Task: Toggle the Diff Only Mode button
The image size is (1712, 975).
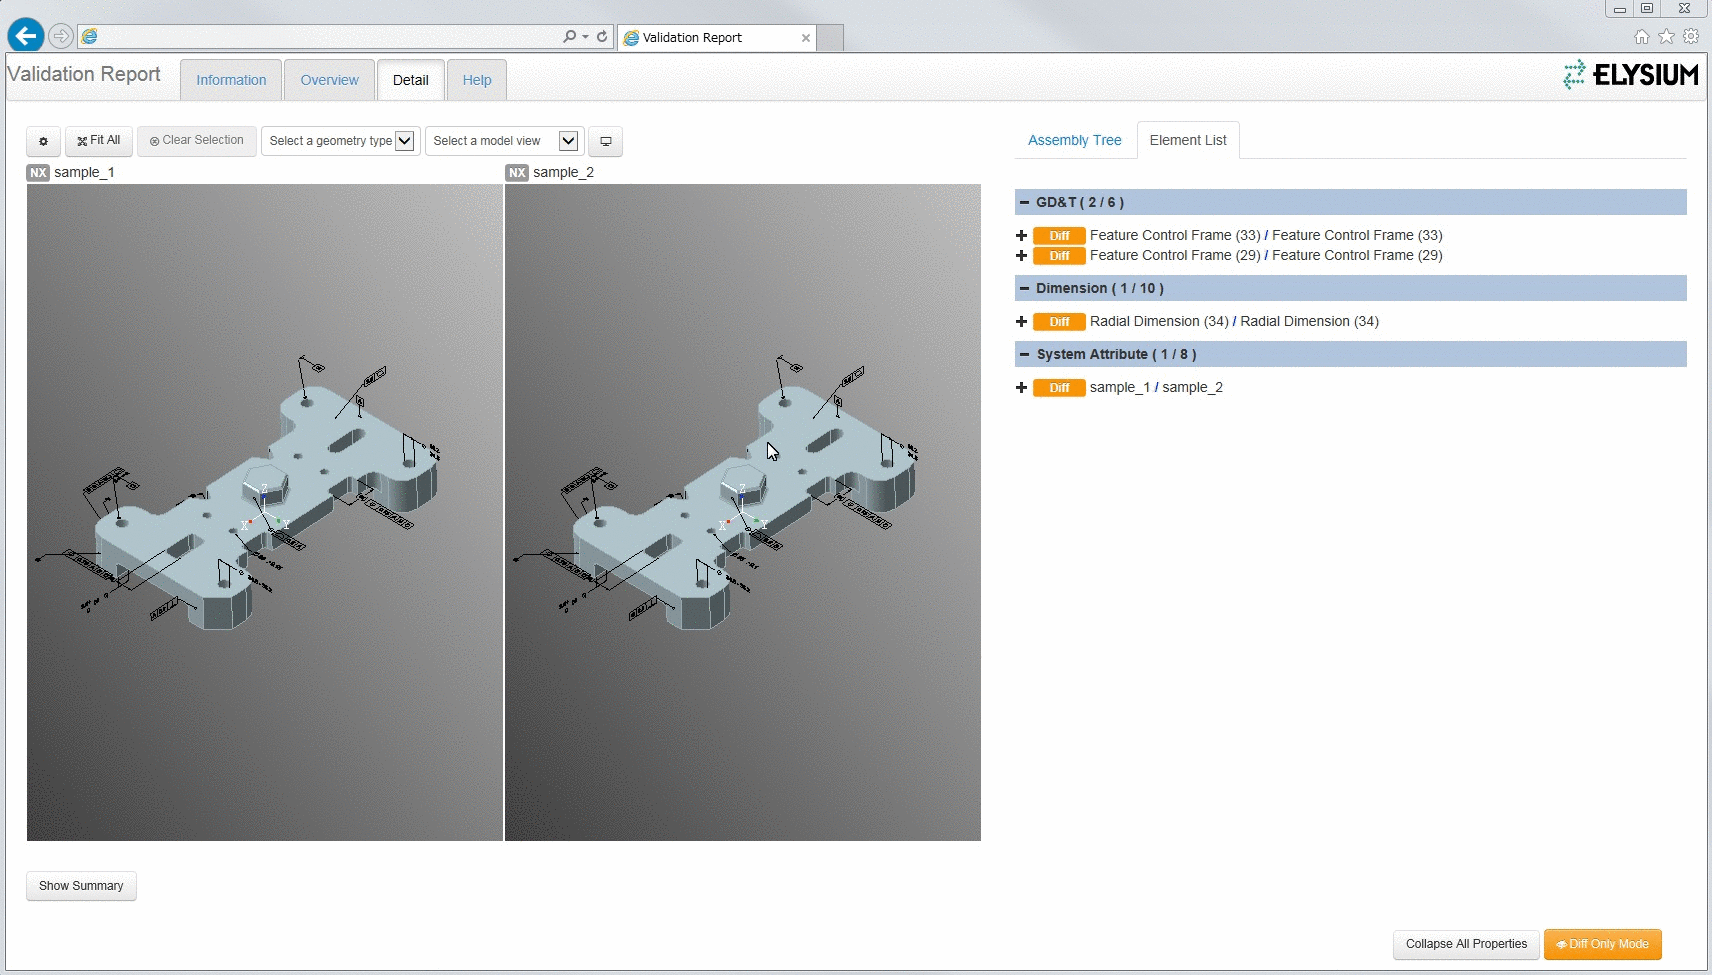Action: point(1602,944)
